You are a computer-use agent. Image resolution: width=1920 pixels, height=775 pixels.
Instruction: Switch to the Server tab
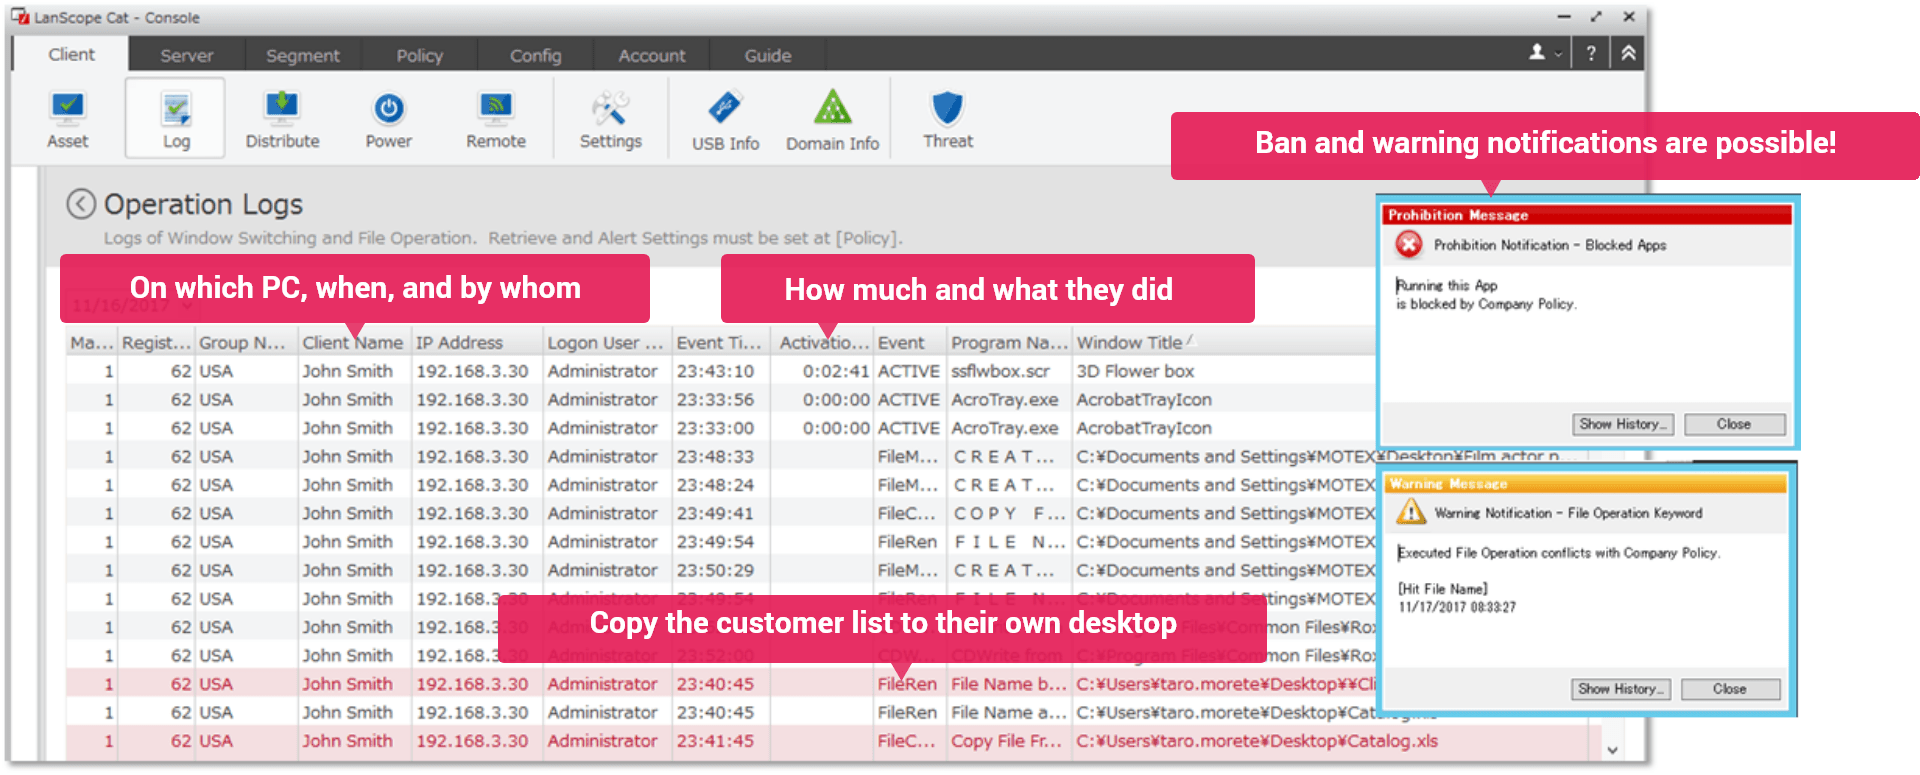point(186,56)
